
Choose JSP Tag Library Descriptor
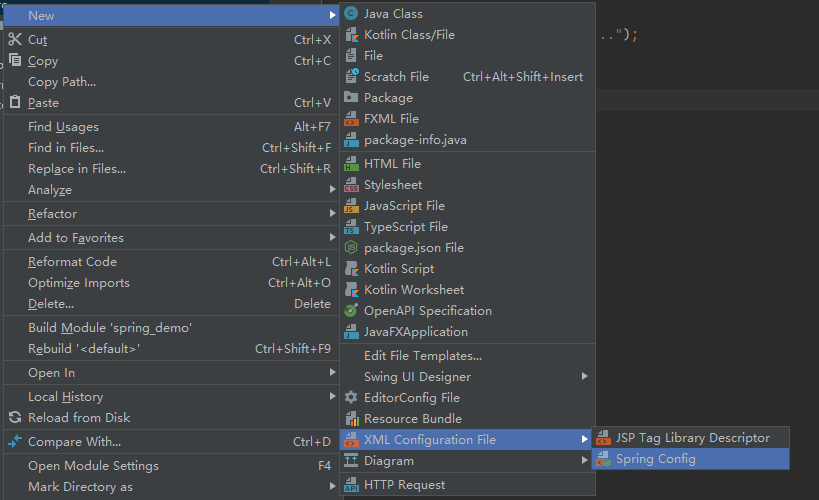(x=692, y=438)
